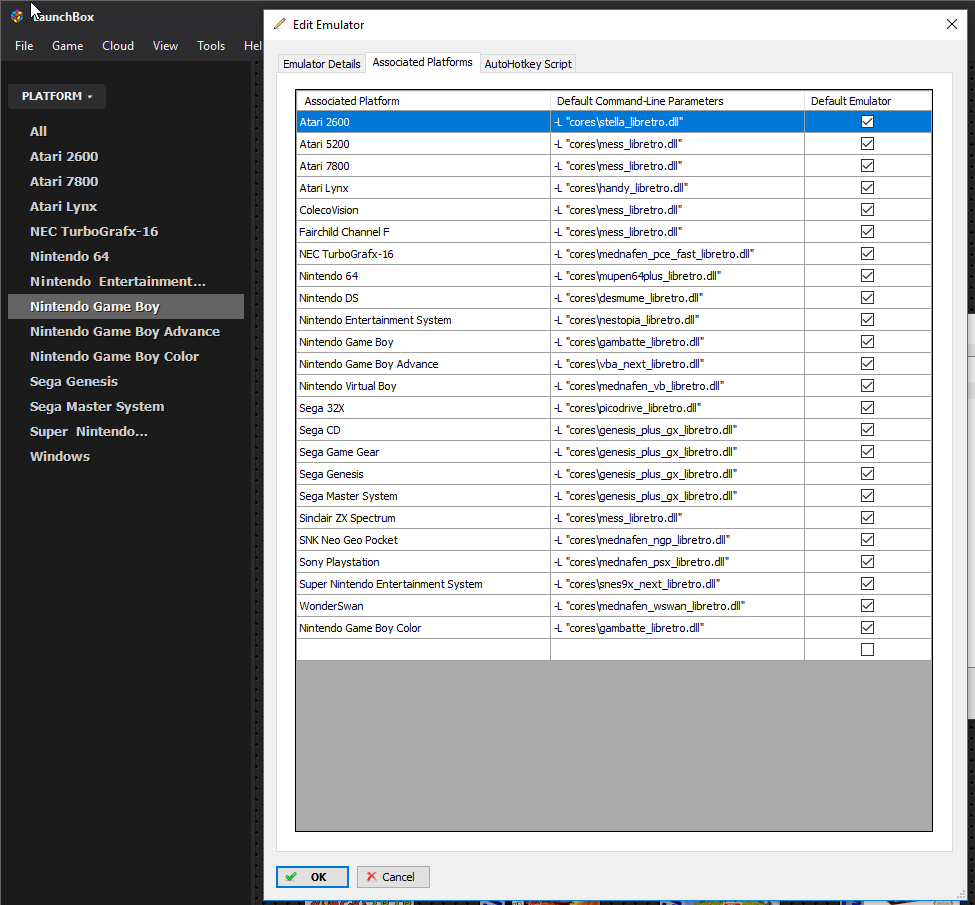Switch to the AutoHotkey Script tab
Screen dimensions: 975x905
(528, 64)
